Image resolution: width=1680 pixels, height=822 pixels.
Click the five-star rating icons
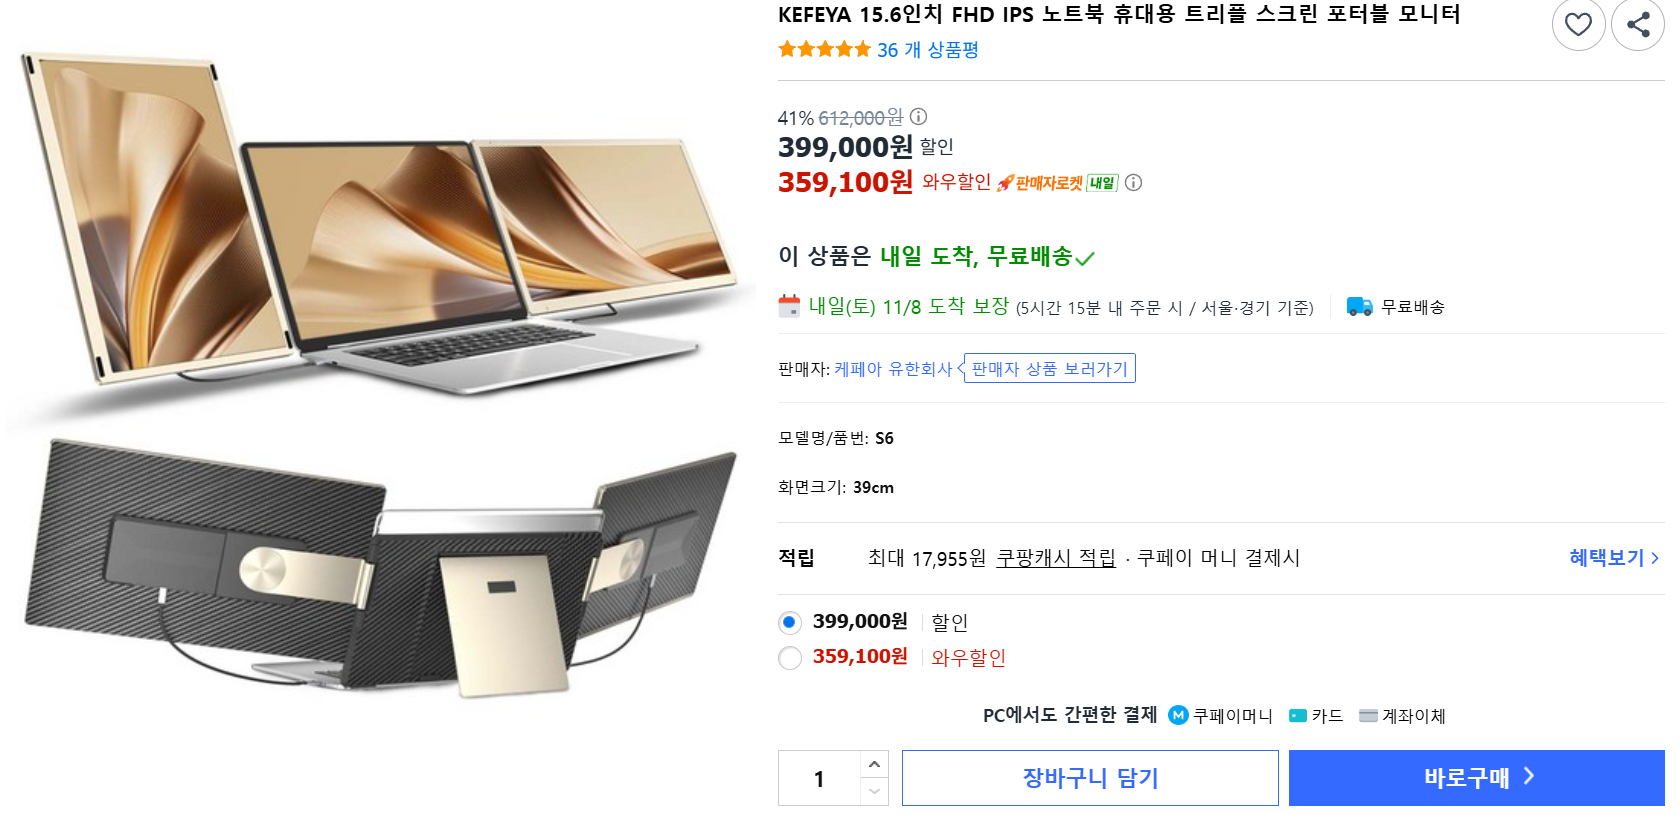(x=824, y=49)
